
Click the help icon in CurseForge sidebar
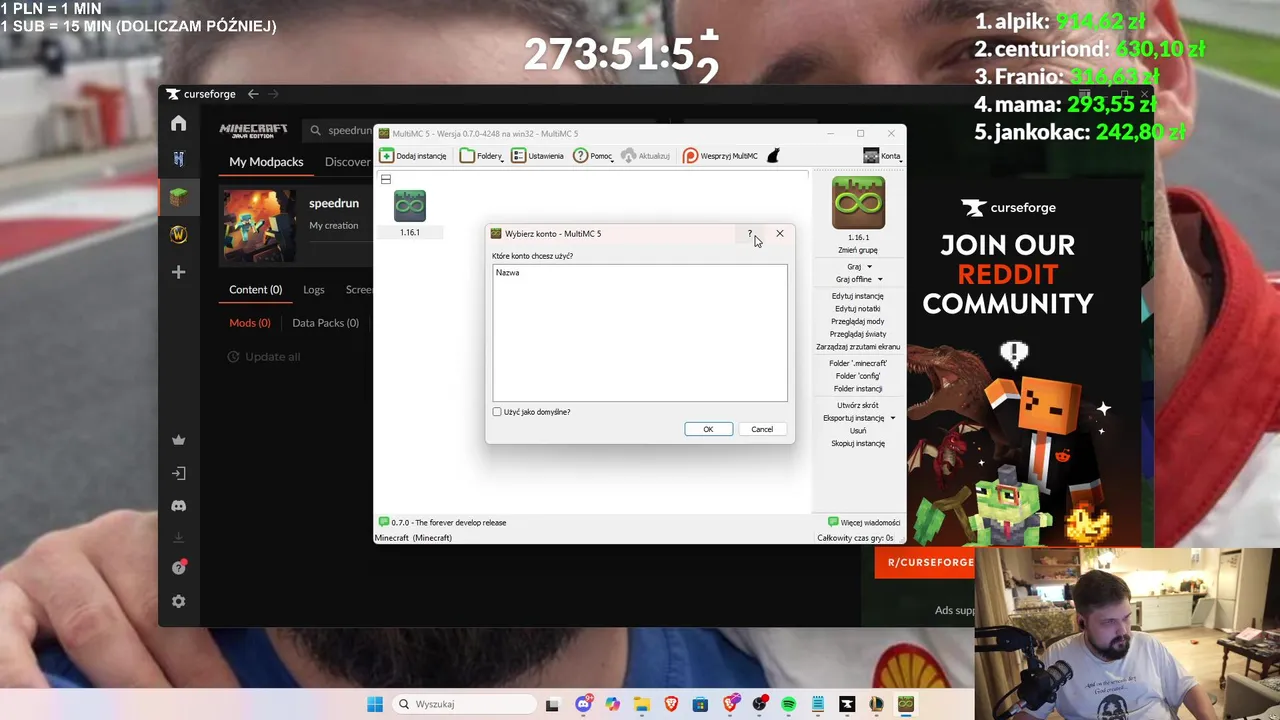tap(179, 568)
